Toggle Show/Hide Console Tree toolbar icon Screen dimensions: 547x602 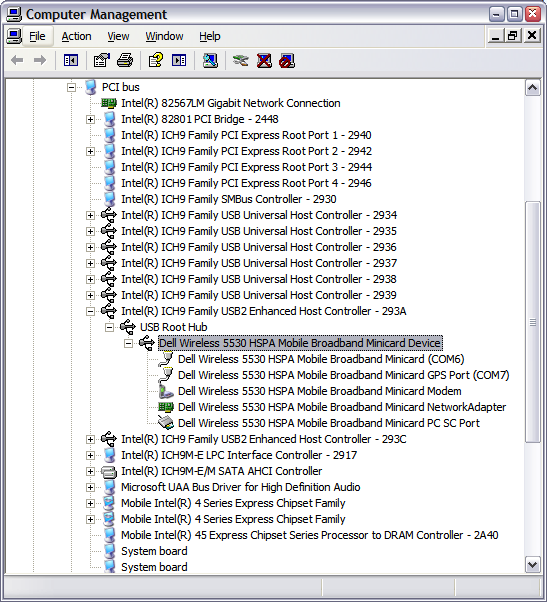pos(71,60)
